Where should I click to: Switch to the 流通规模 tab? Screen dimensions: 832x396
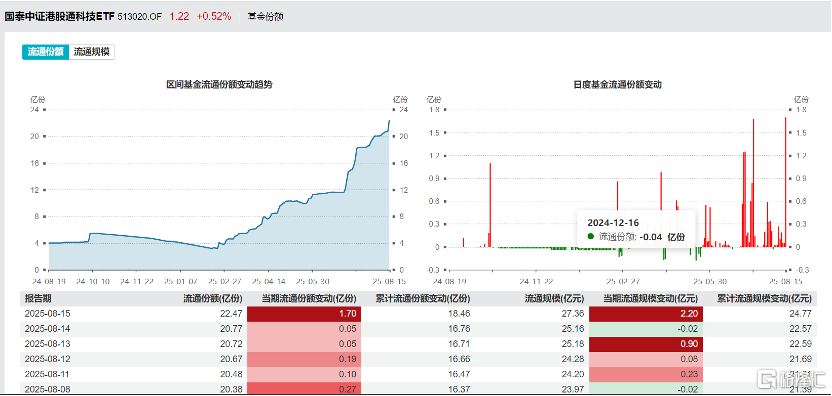(x=92, y=52)
